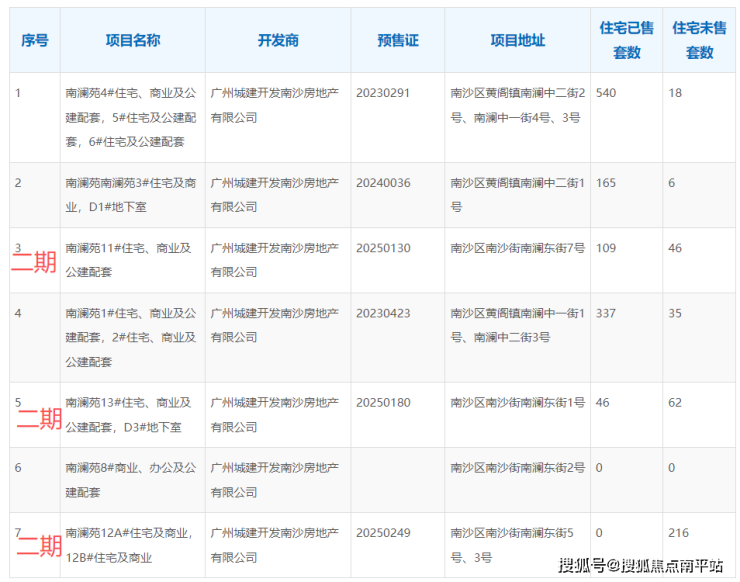Click the 住宅未售套数 column header

tap(699, 41)
